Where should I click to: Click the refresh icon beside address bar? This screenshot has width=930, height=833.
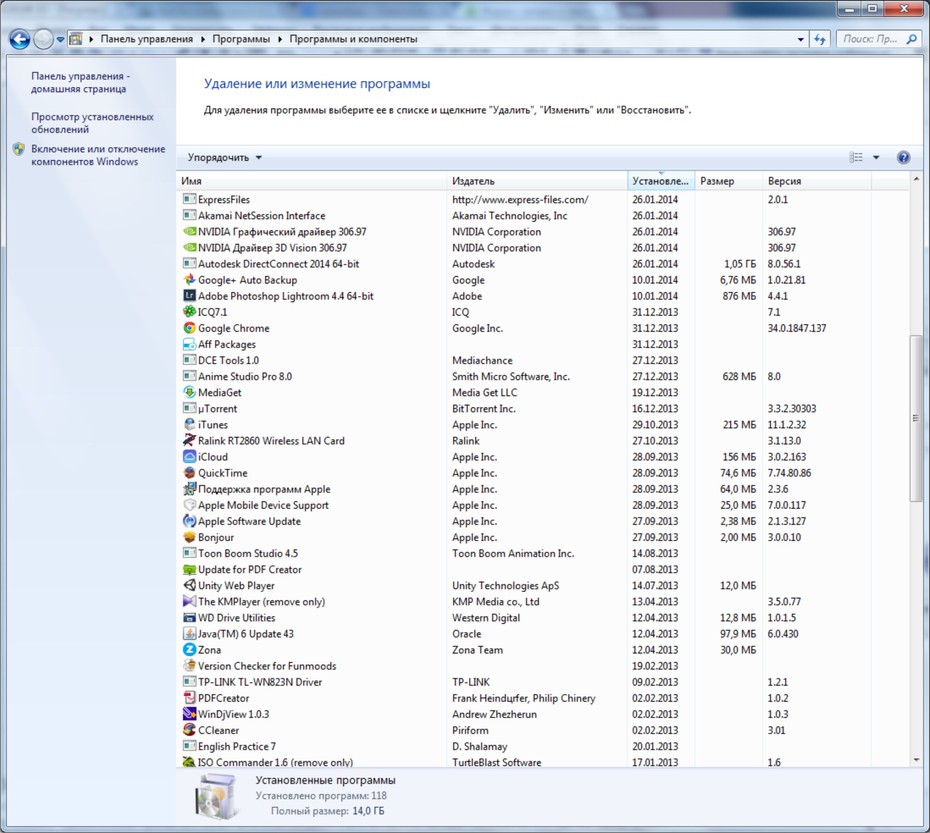click(820, 39)
